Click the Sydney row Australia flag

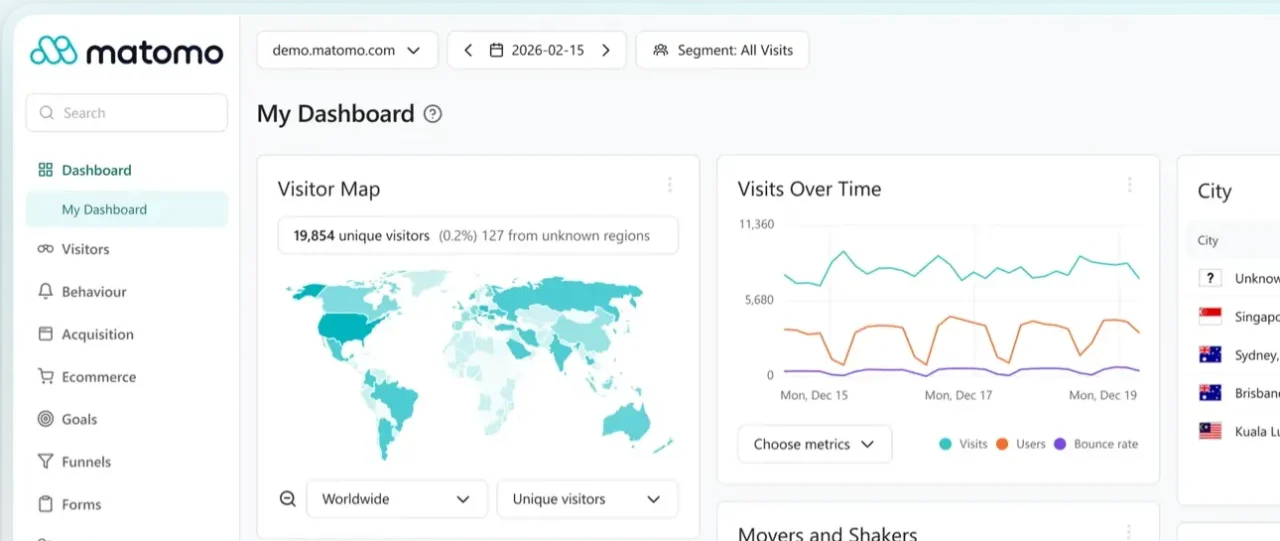click(x=1210, y=354)
